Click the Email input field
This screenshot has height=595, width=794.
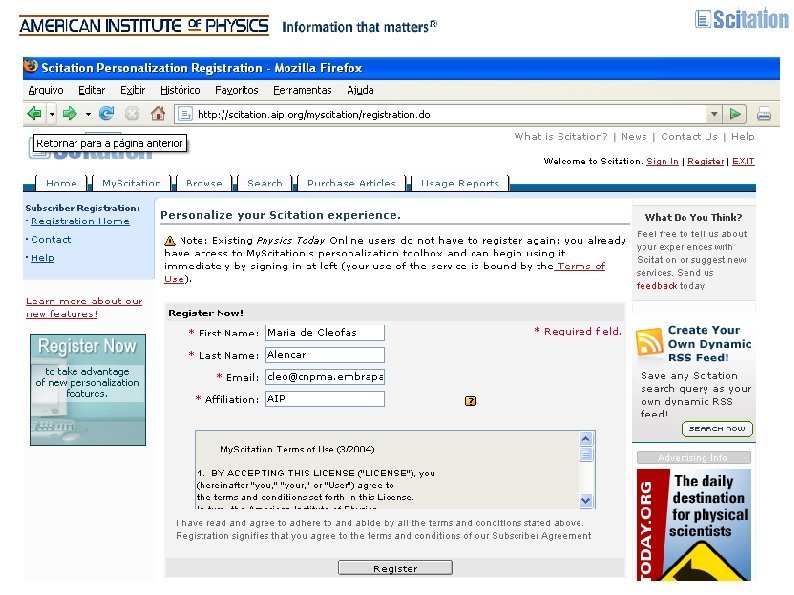point(325,377)
